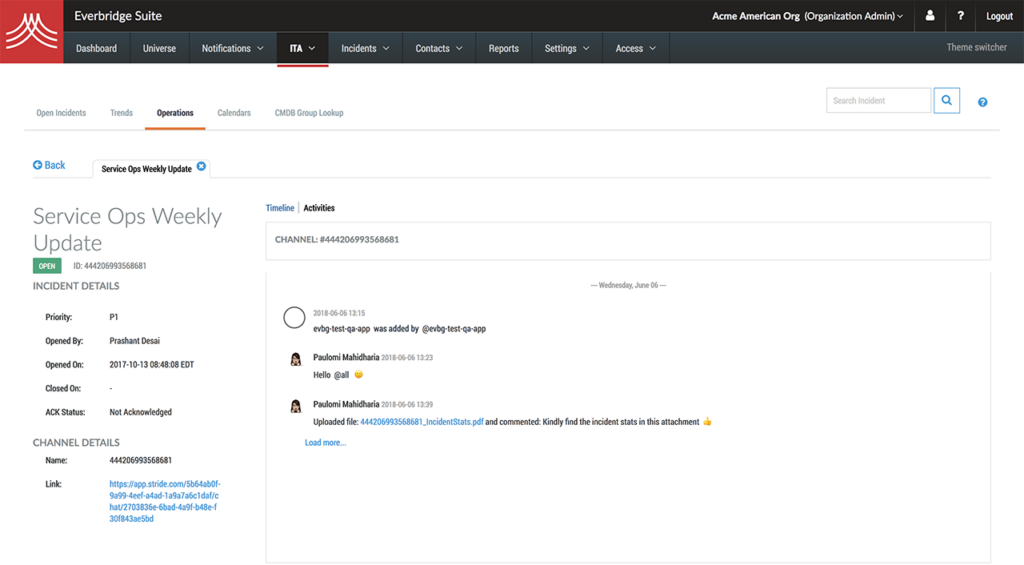Viewport: 1024px width, 565px height.
Task: Click the timestamp 2018-06-06 13:23
Action: (x=407, y=357)
